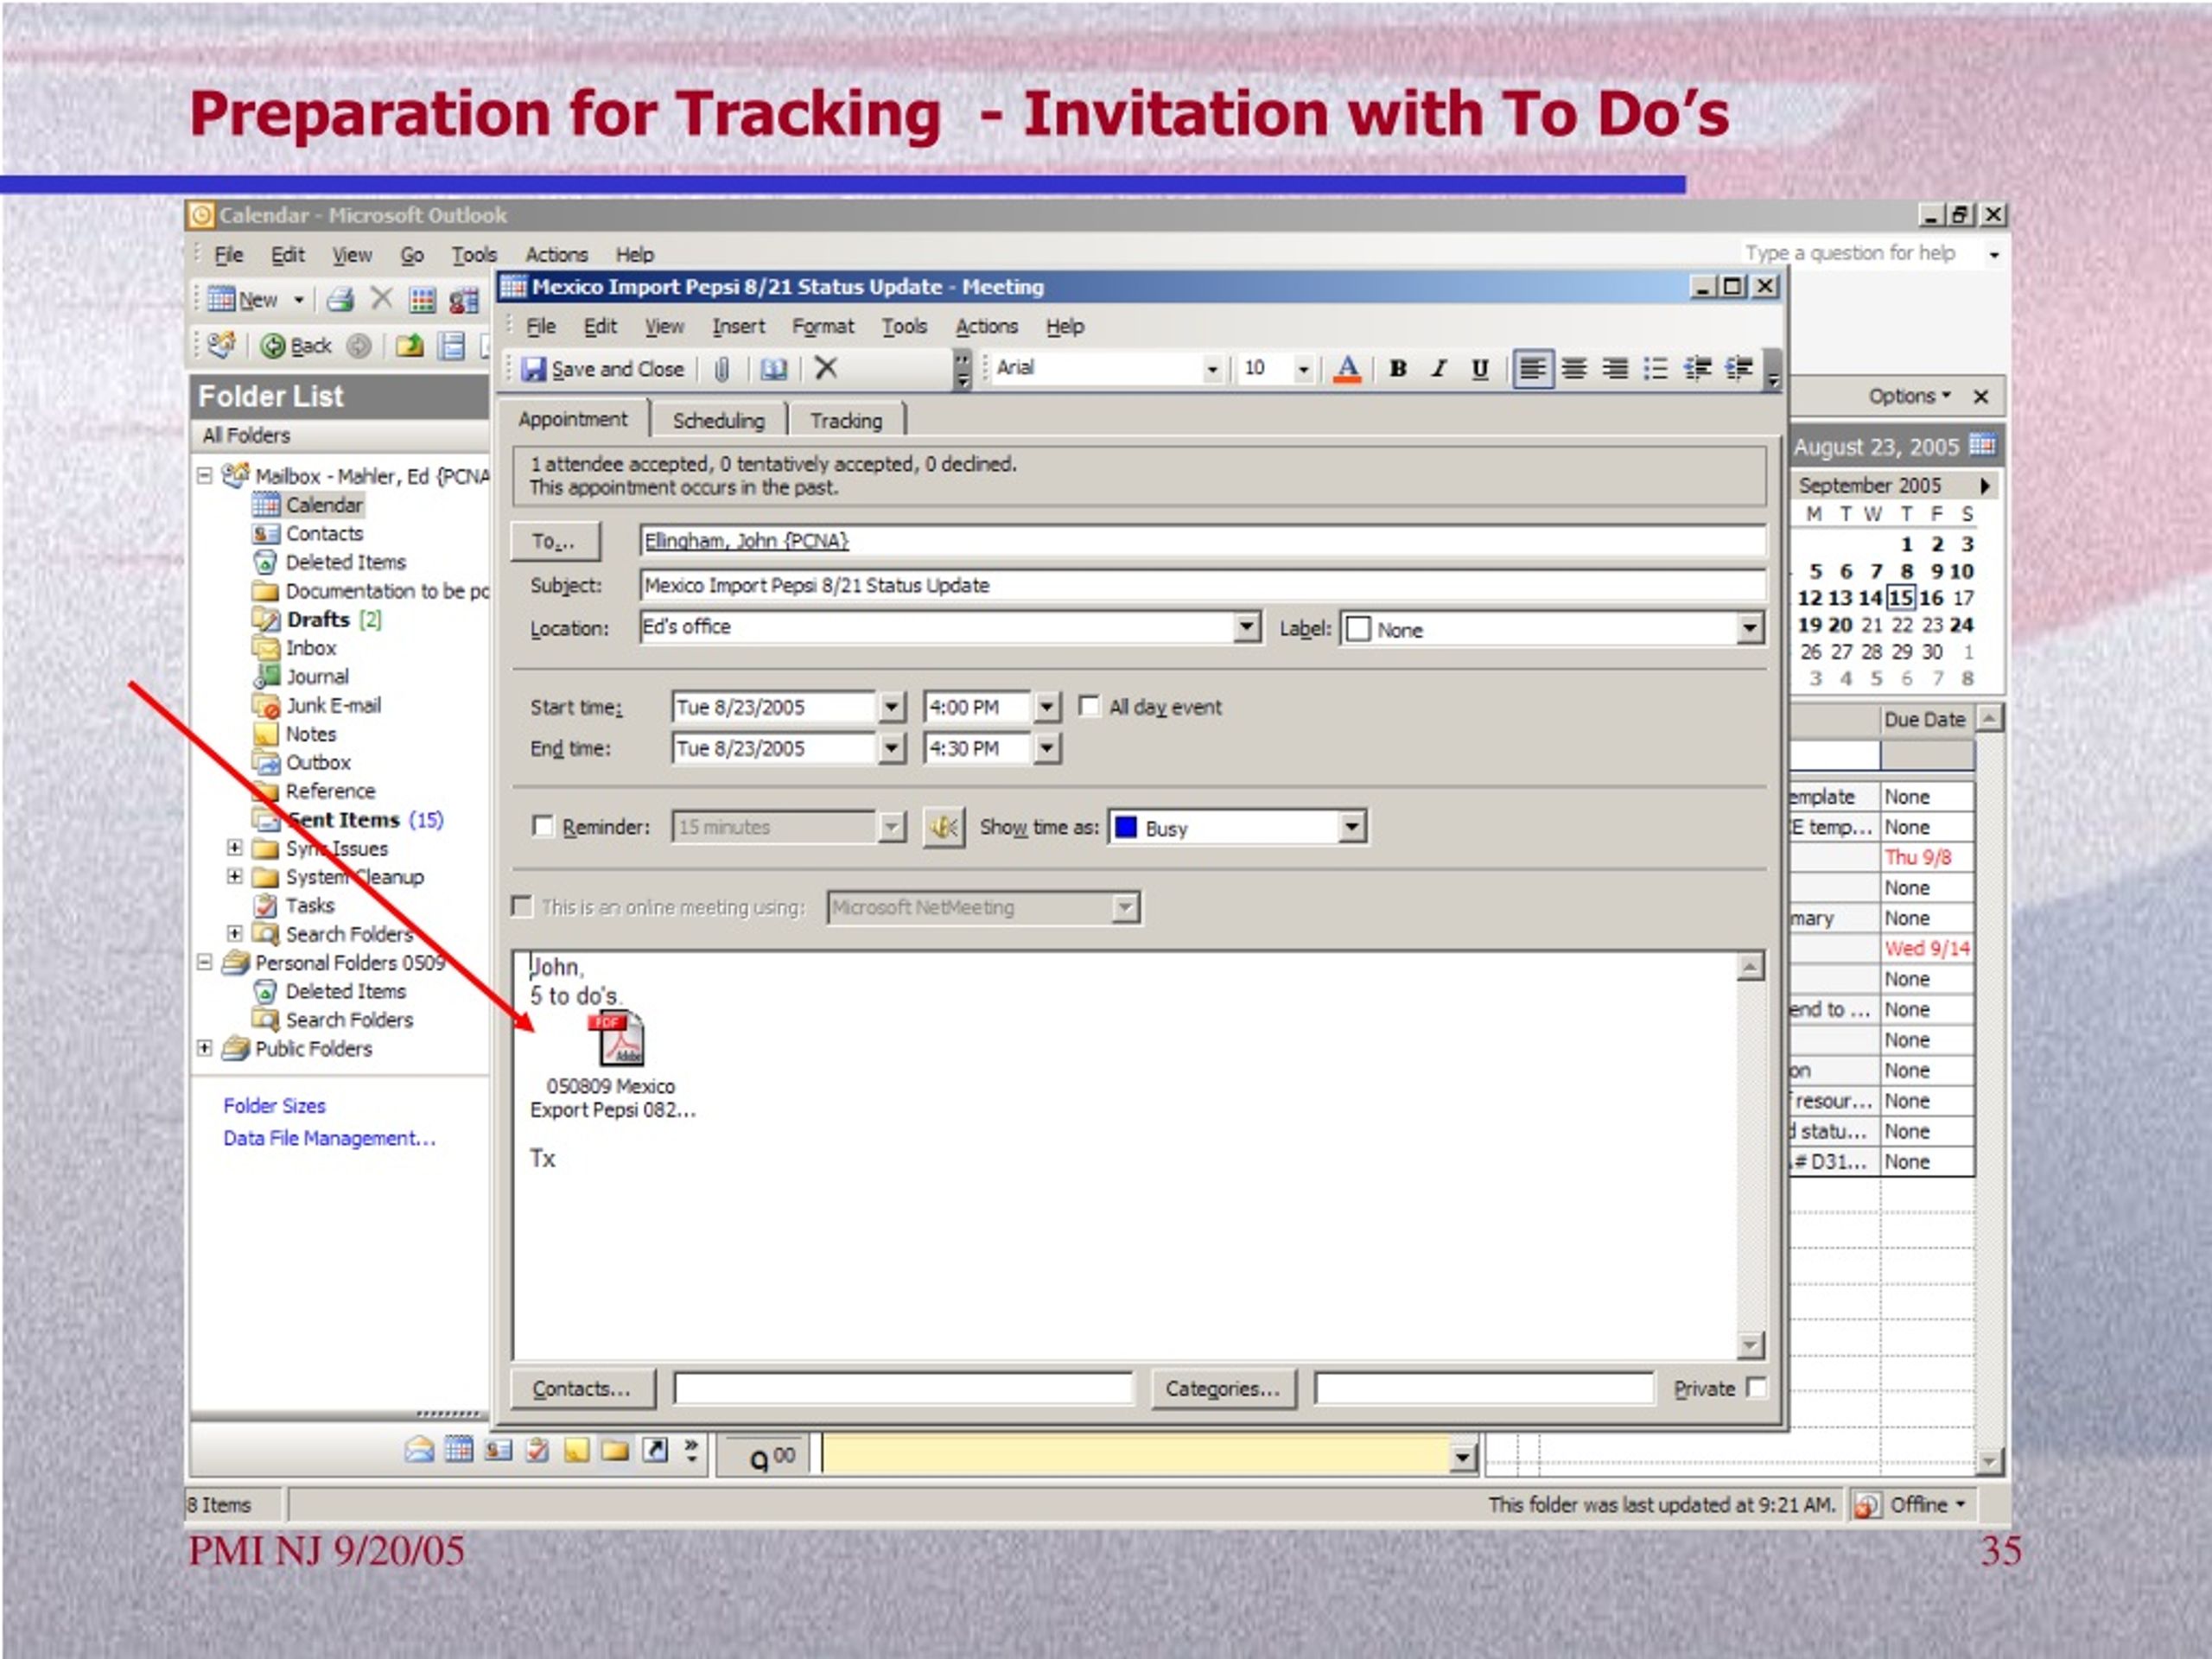Toggle Bold formatting
This screenshot has width=2212, height=1659.
click(1398, 369)
